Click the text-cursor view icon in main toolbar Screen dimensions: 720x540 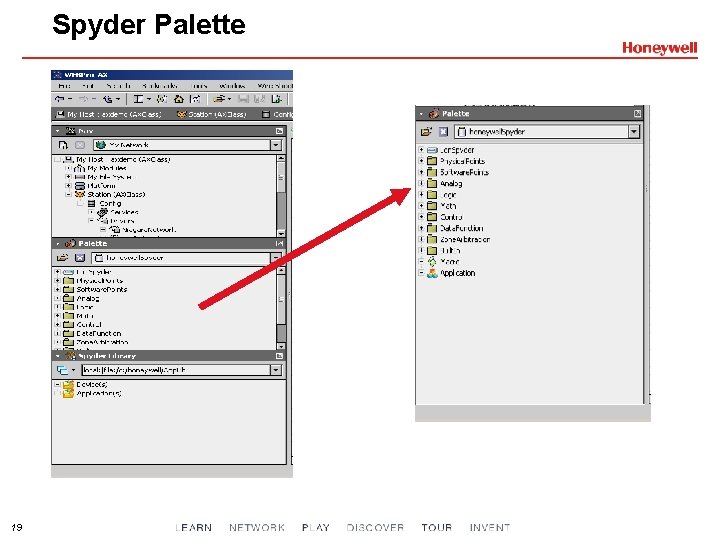(x=138, y=99)
